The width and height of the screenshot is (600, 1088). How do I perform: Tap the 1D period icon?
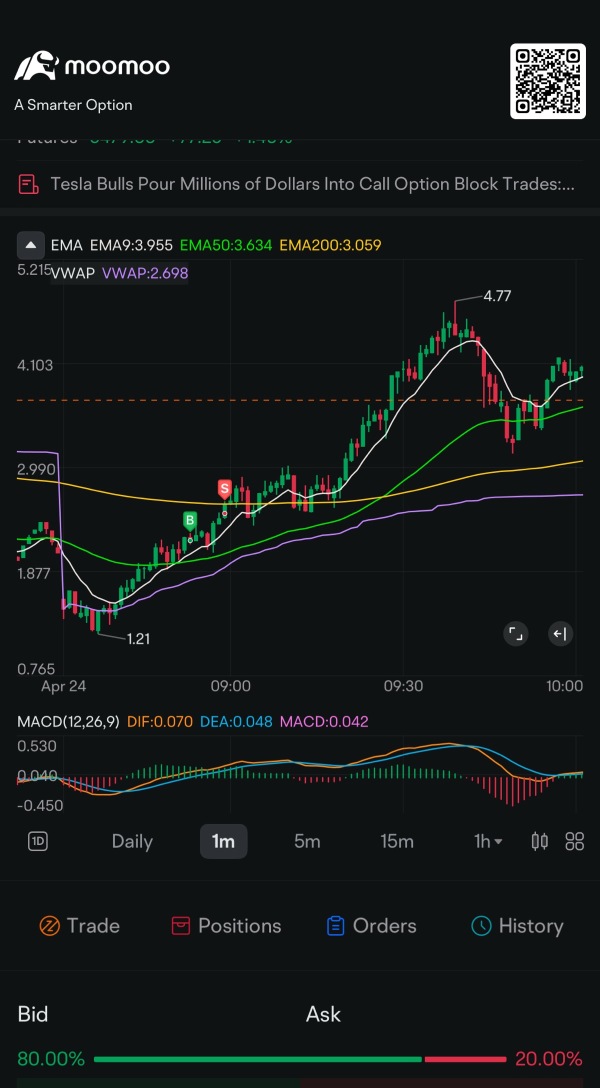[x=37, y=842]
